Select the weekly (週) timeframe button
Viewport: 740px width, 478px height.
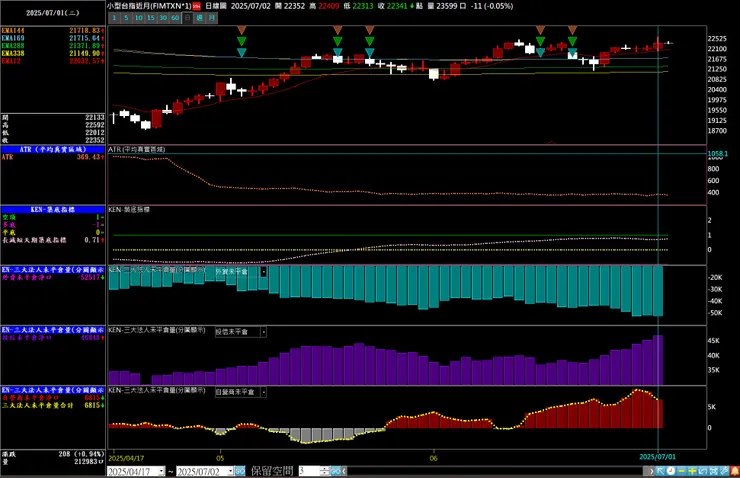click(200, 18)
